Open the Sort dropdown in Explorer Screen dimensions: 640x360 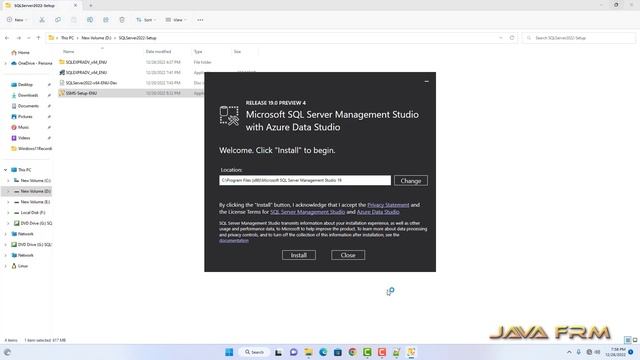[x=146, y=20]
